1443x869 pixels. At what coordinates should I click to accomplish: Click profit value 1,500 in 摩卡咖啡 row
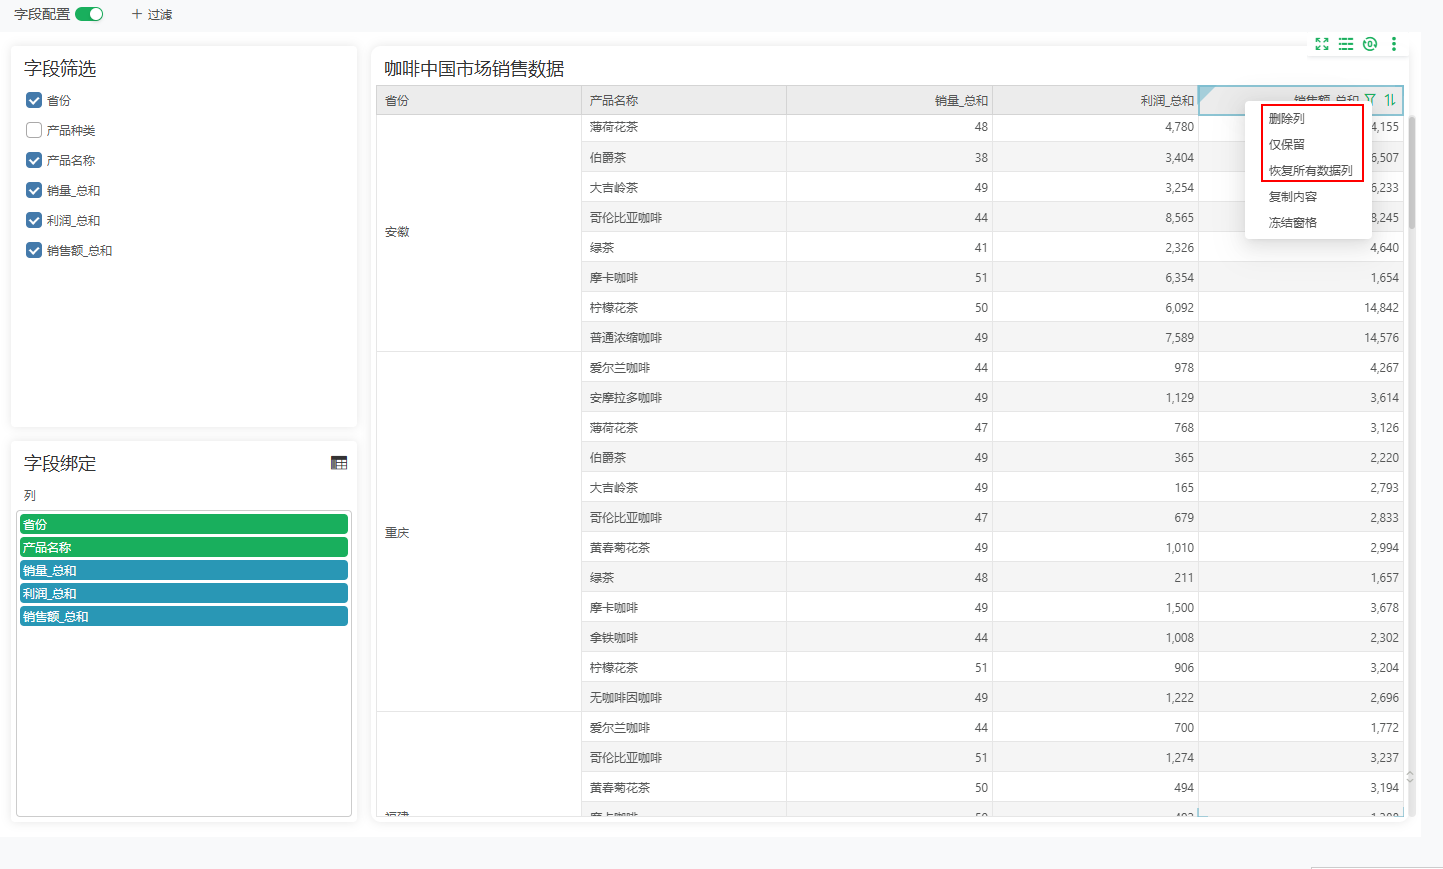tap(1095, 607)
